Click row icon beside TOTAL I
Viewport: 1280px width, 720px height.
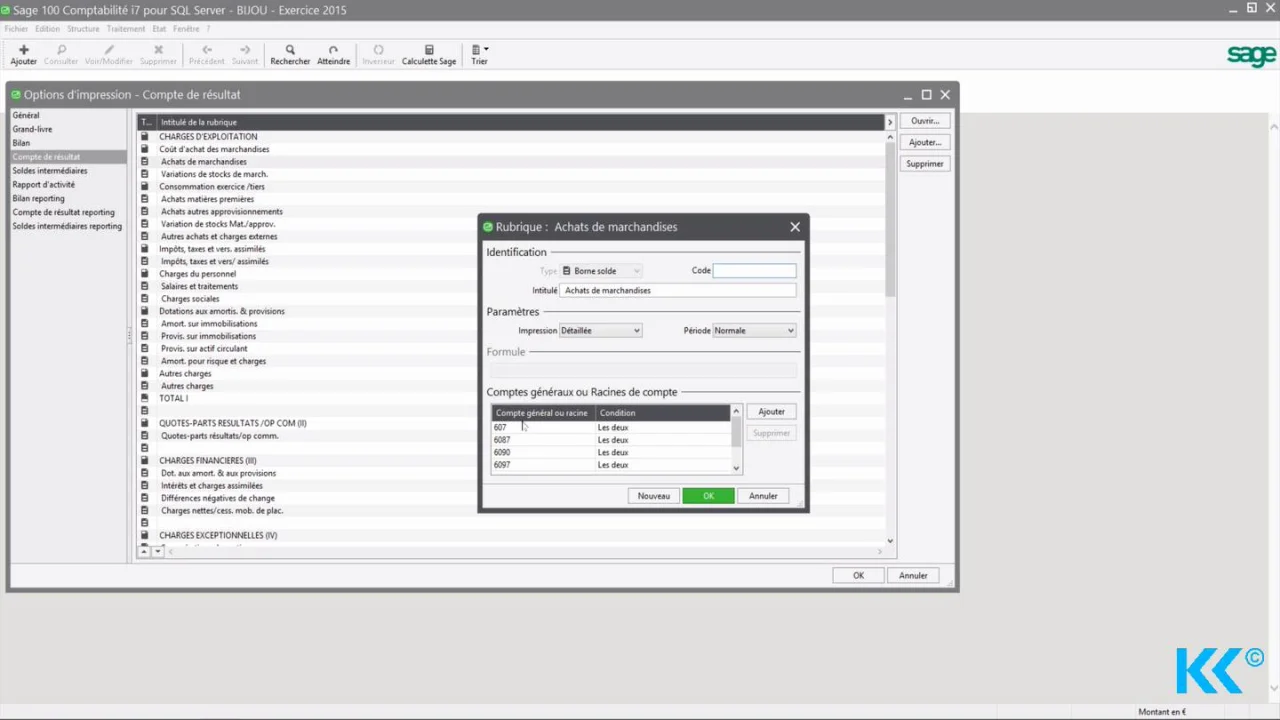pos(144,398)
